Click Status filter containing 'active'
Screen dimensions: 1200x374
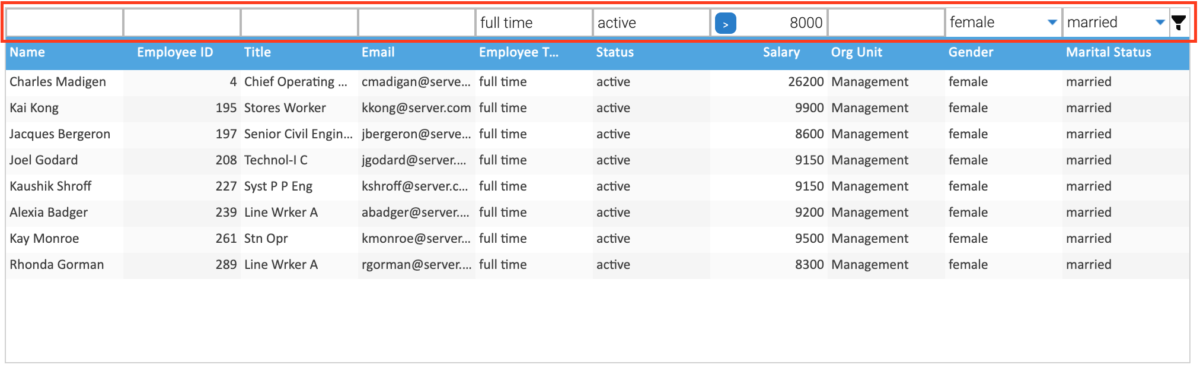[x=652, y=22]
